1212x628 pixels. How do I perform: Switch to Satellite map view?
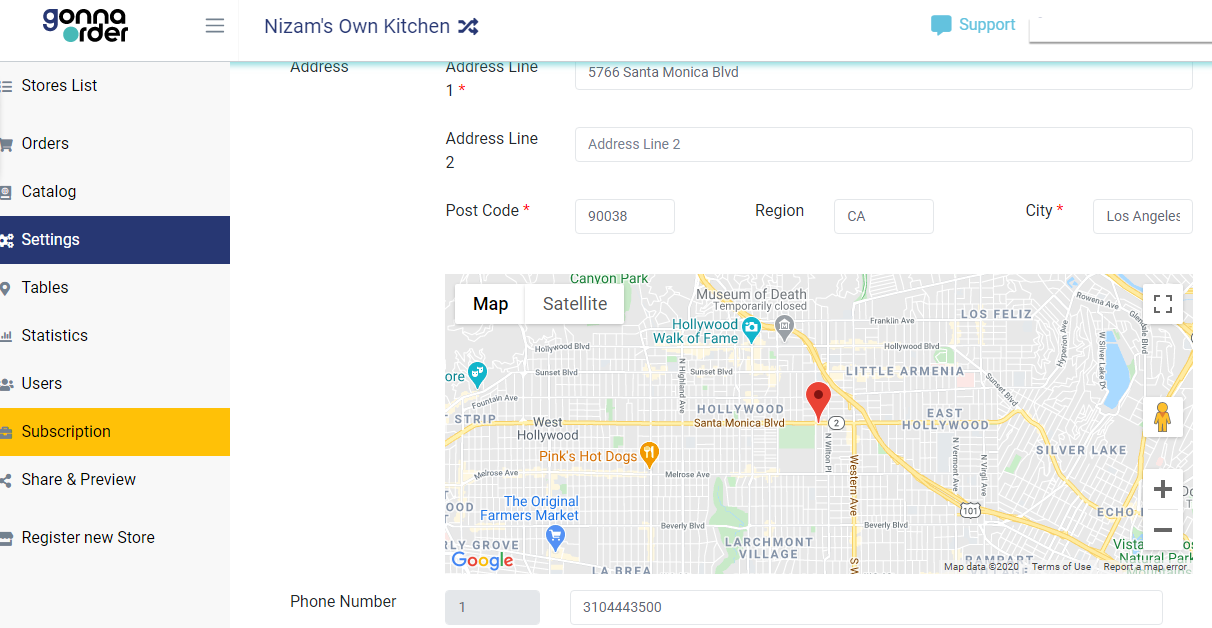tap(575, 304)
